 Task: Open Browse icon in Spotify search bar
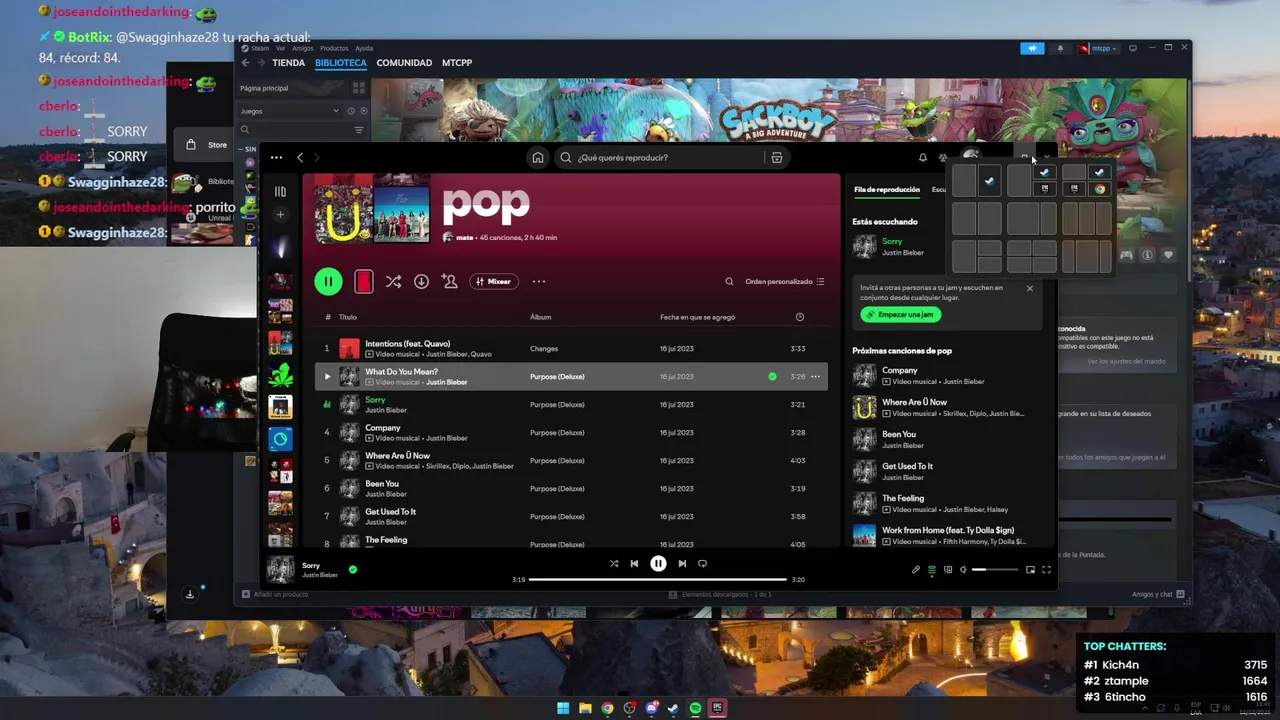pyautogui.click(x=777, y=157)
